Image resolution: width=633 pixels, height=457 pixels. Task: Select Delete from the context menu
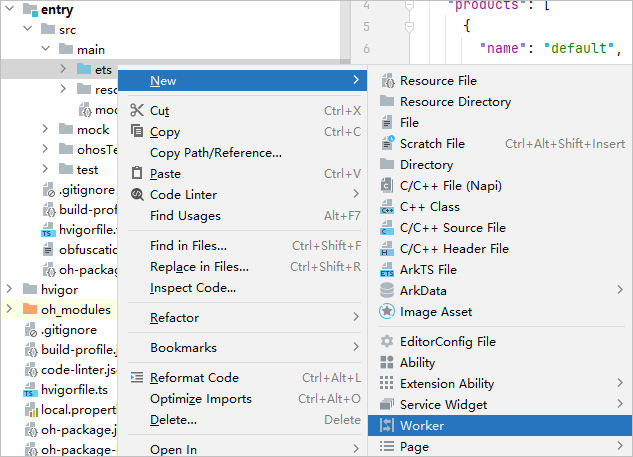(x=173, y=420)
